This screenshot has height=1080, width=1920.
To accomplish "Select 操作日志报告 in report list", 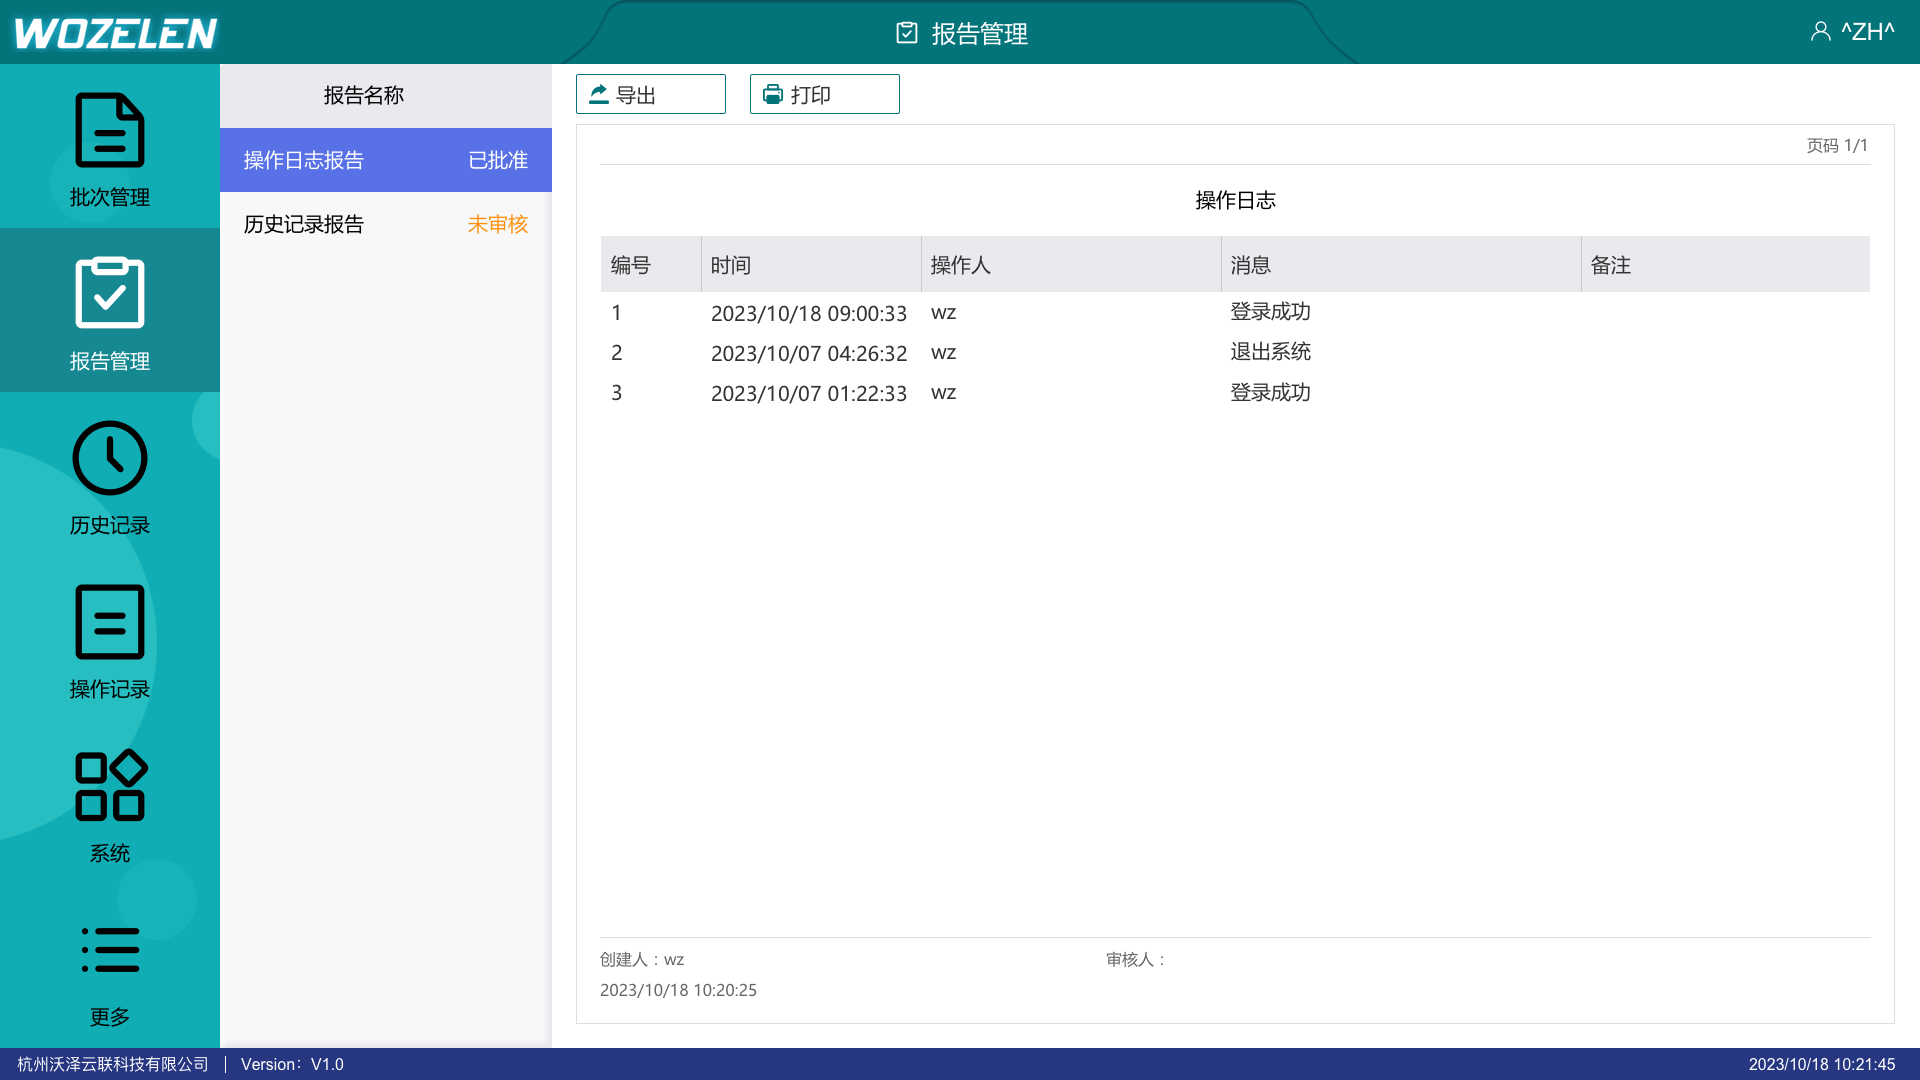I will click(386, 160).
